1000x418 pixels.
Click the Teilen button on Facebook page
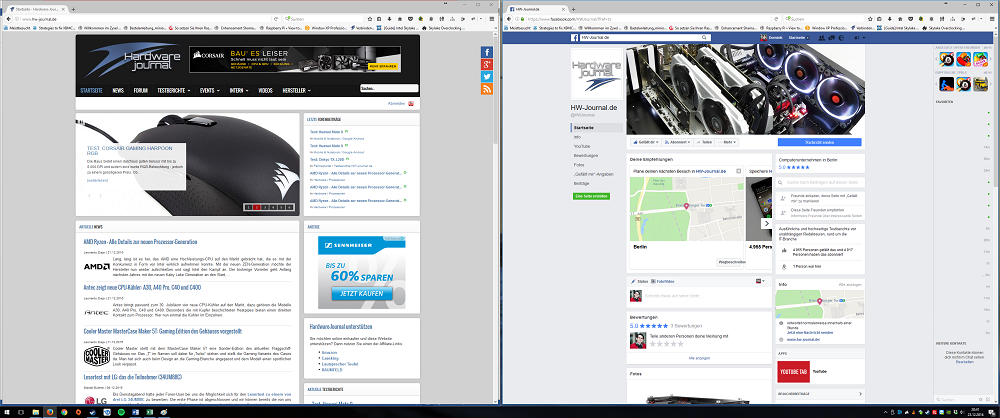coord(703,142)
